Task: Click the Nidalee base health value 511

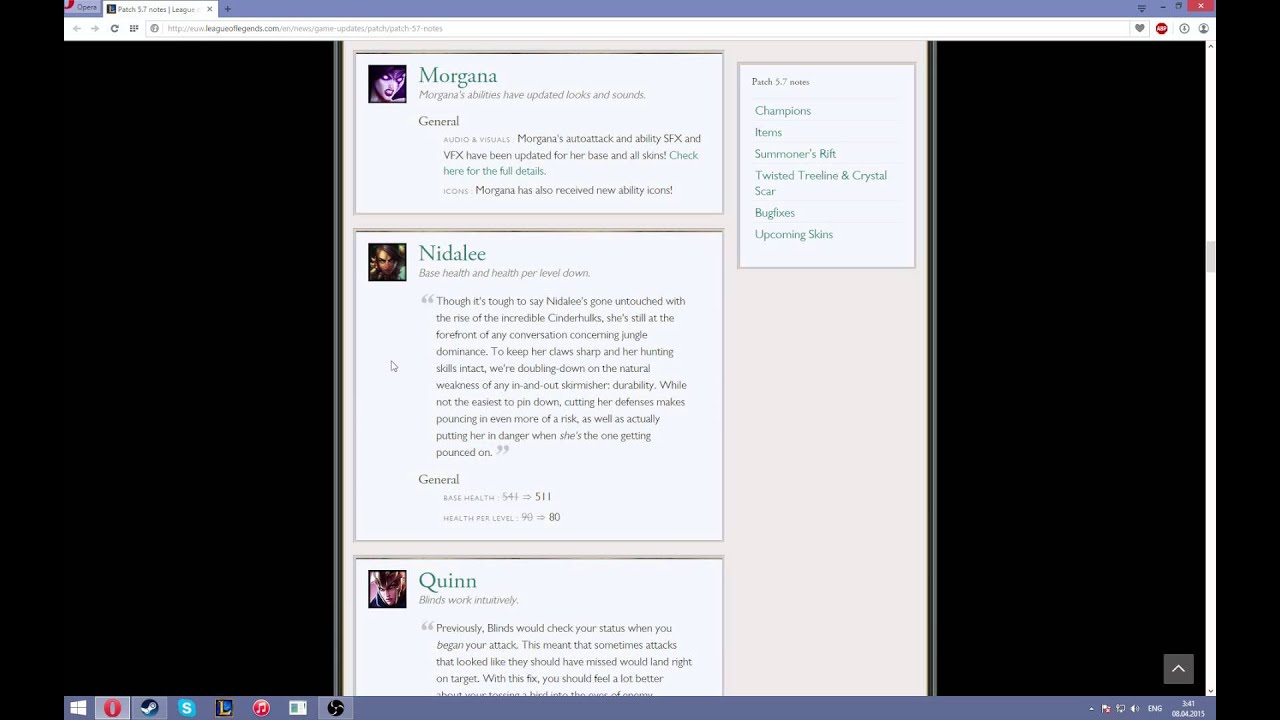Action: [x=543, y=497]
